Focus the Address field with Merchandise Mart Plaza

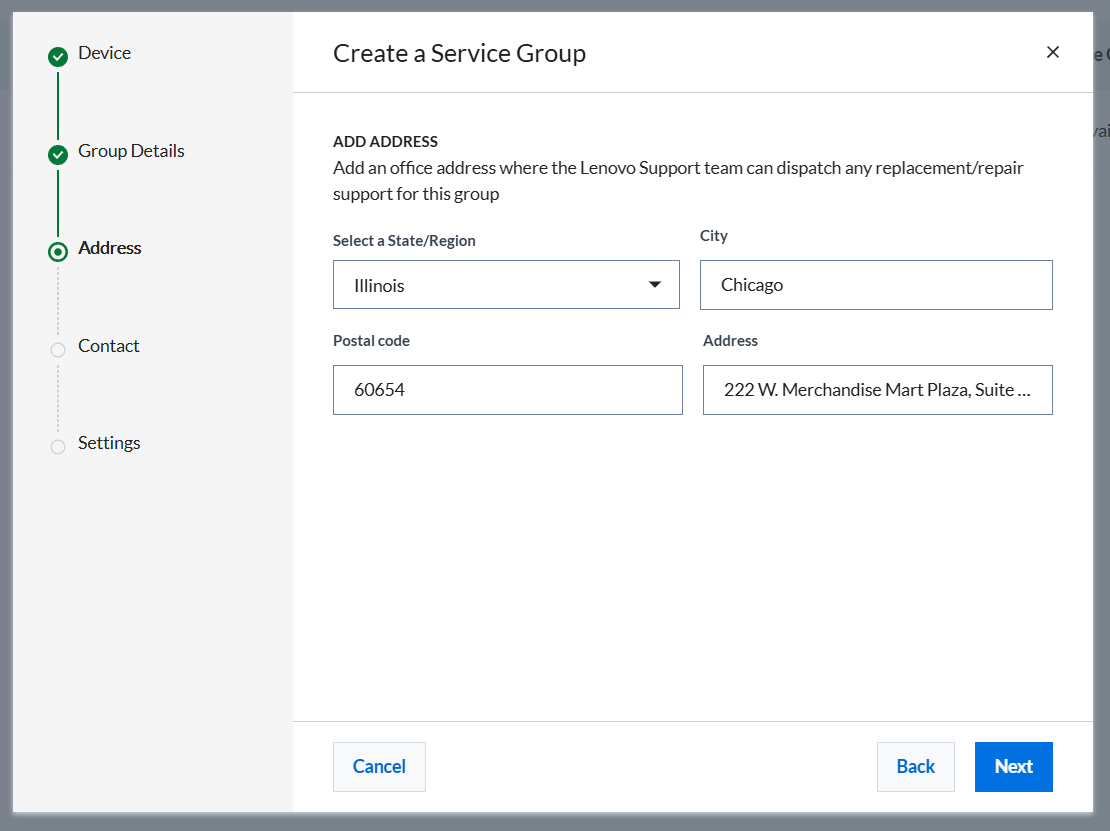(x=878, y=390)
